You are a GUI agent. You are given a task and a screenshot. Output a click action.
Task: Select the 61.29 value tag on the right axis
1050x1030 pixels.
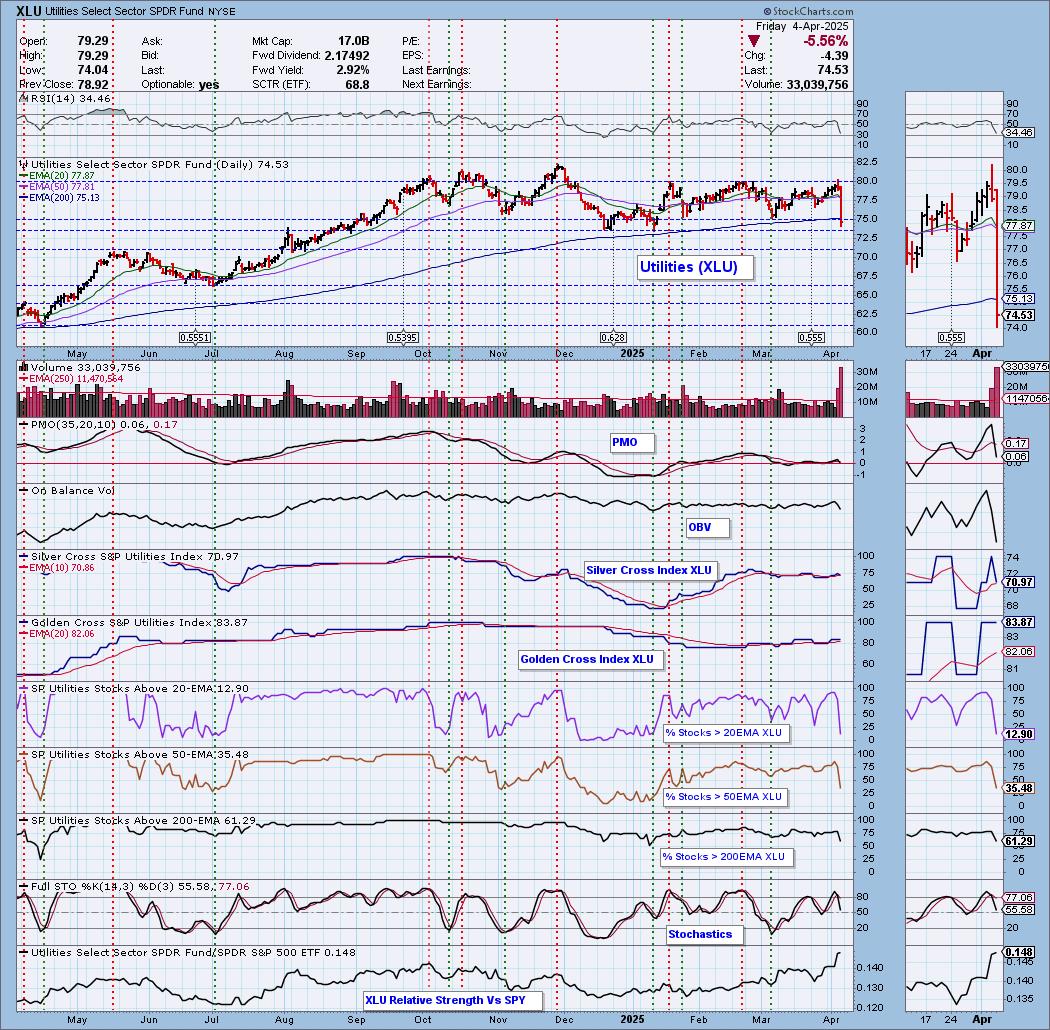click(1019, 841)
